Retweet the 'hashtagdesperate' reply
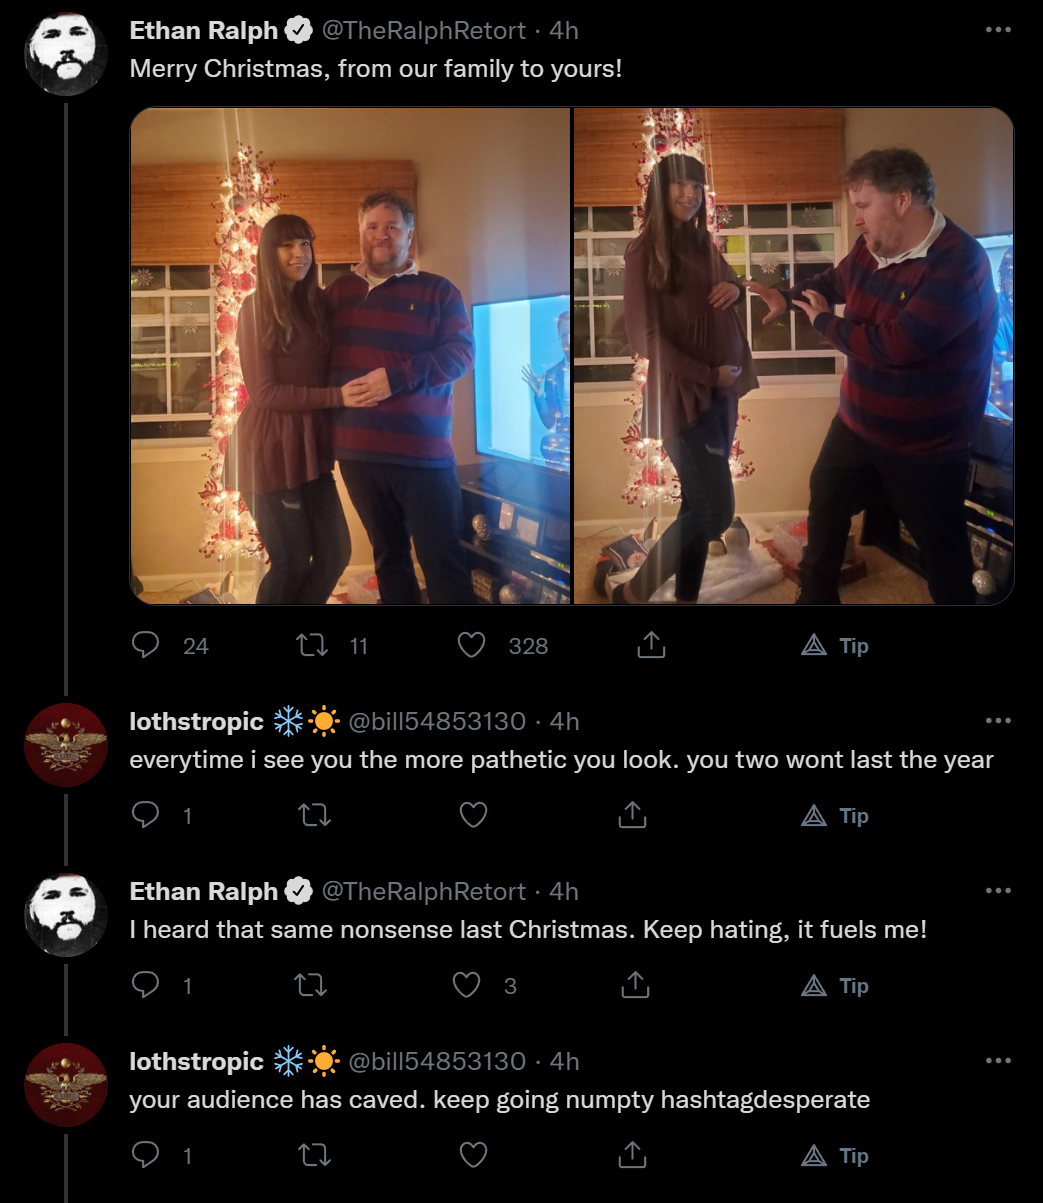1043x1203 pixels. point(315,1155)
